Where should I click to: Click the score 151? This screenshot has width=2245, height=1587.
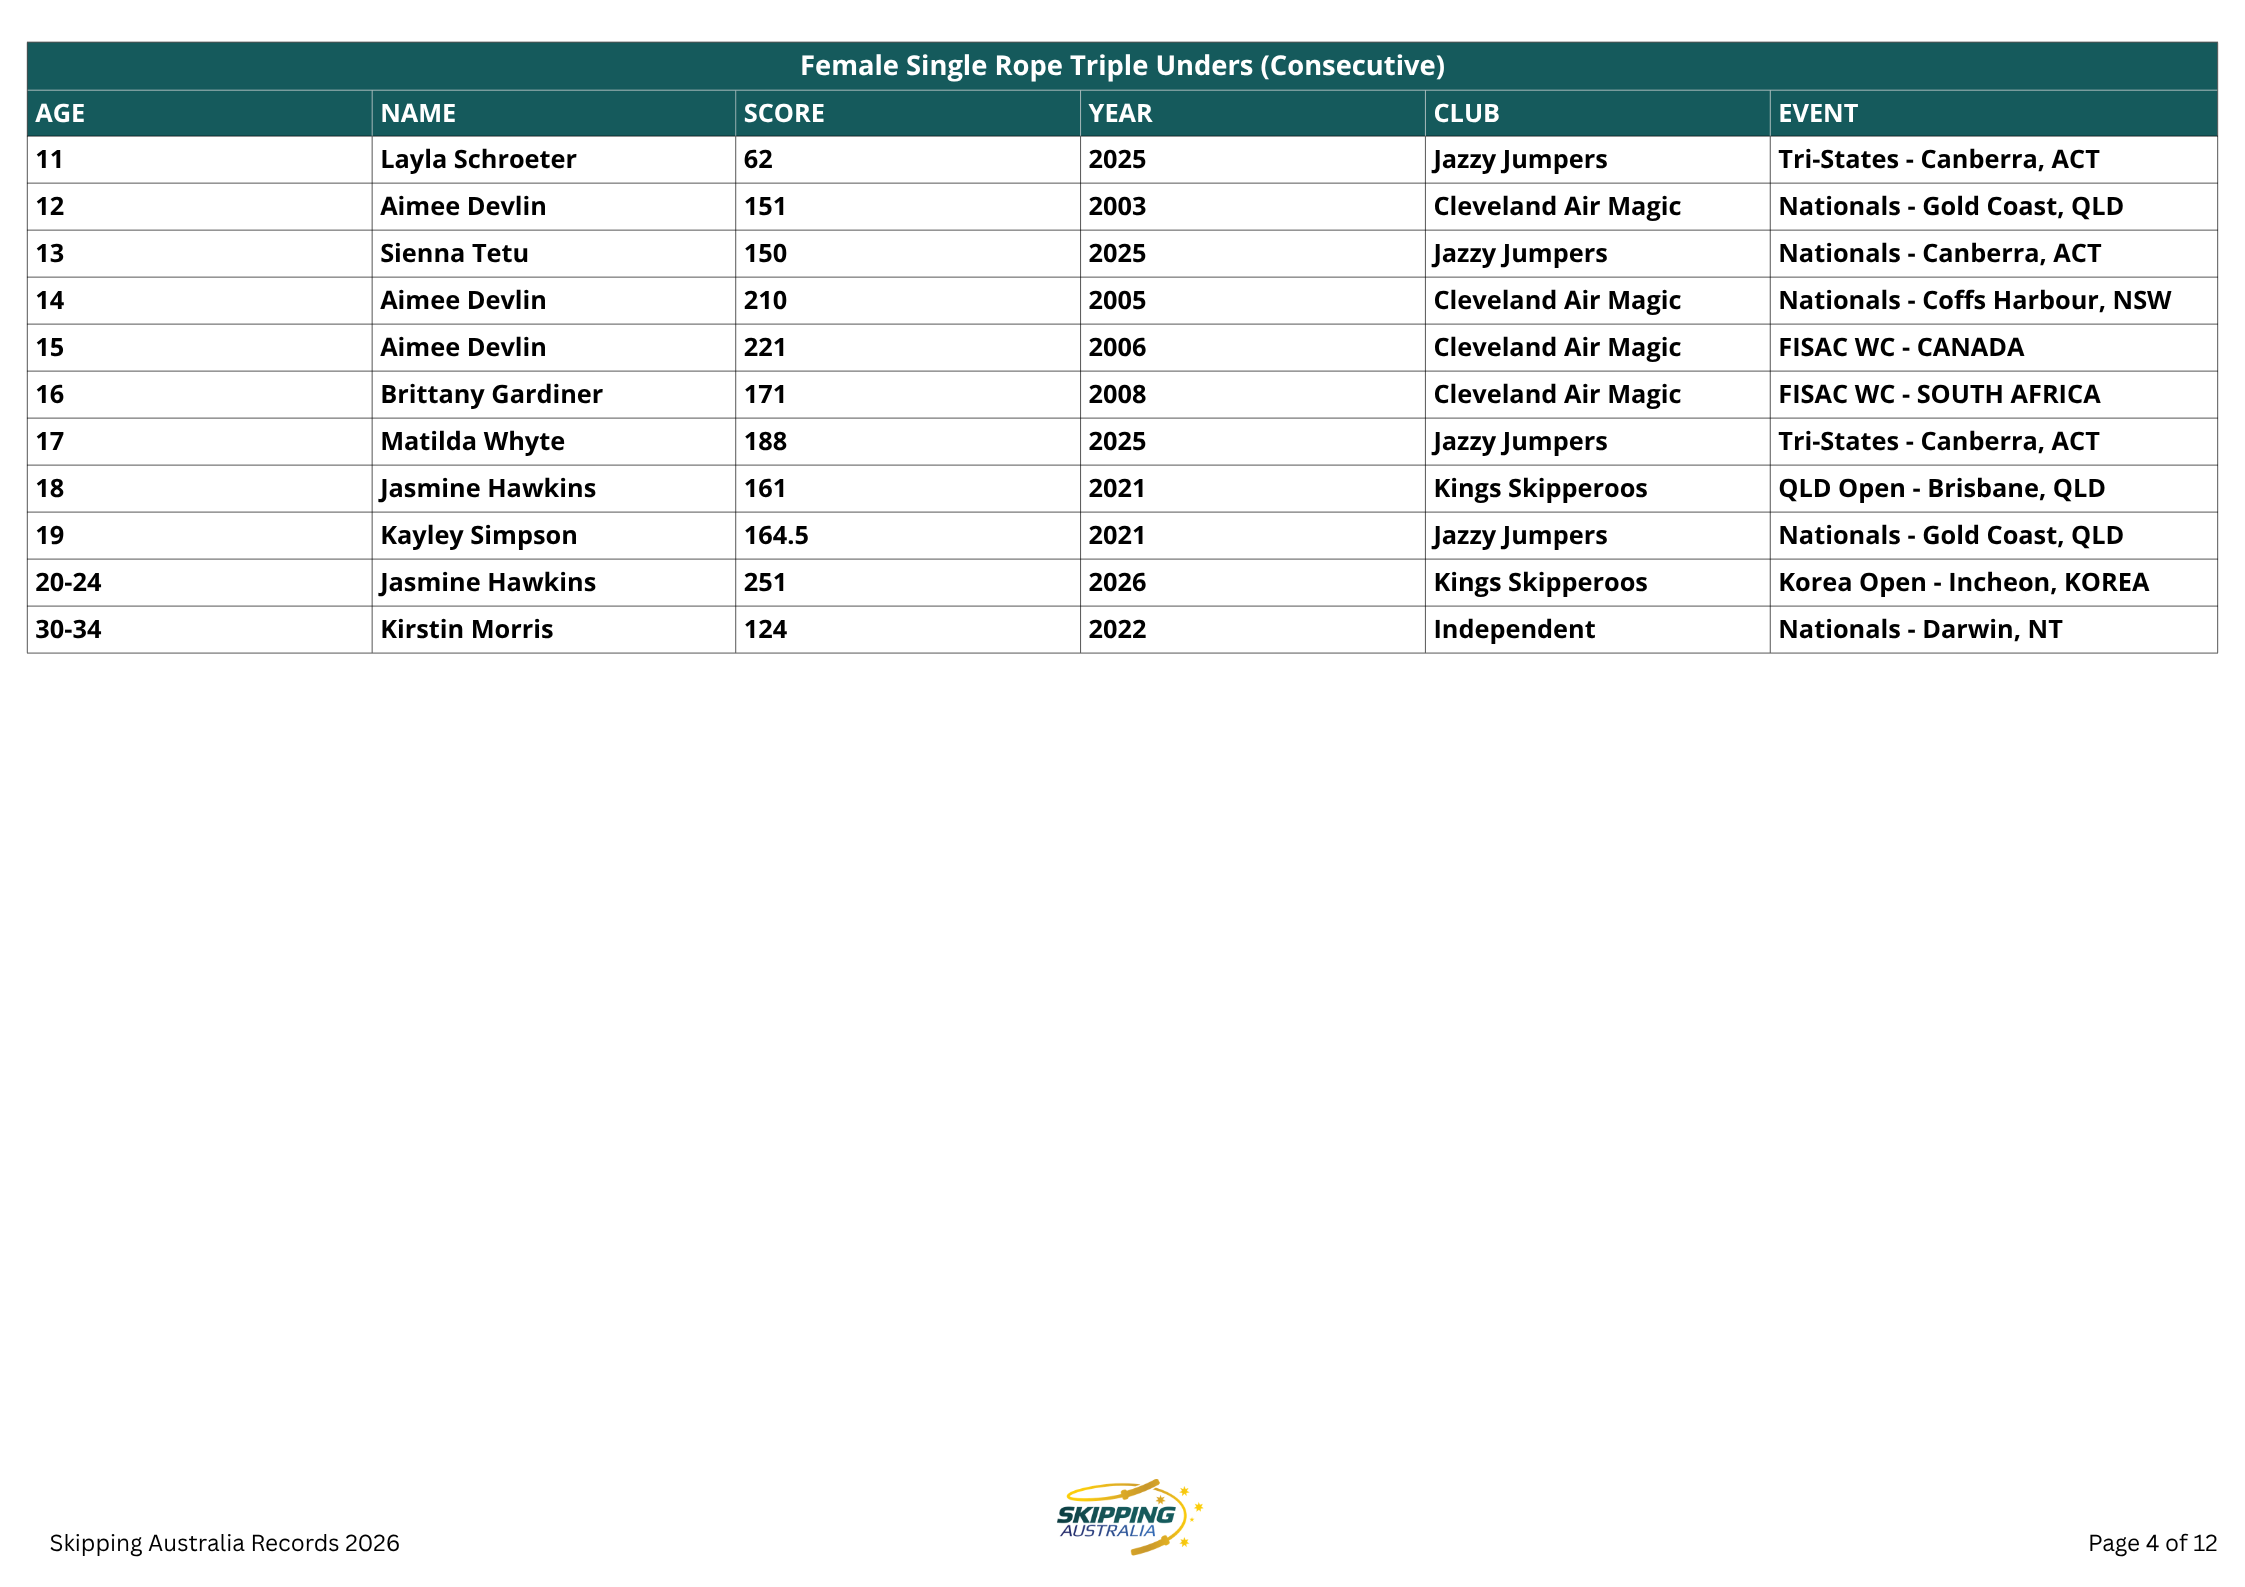point(765,207)
